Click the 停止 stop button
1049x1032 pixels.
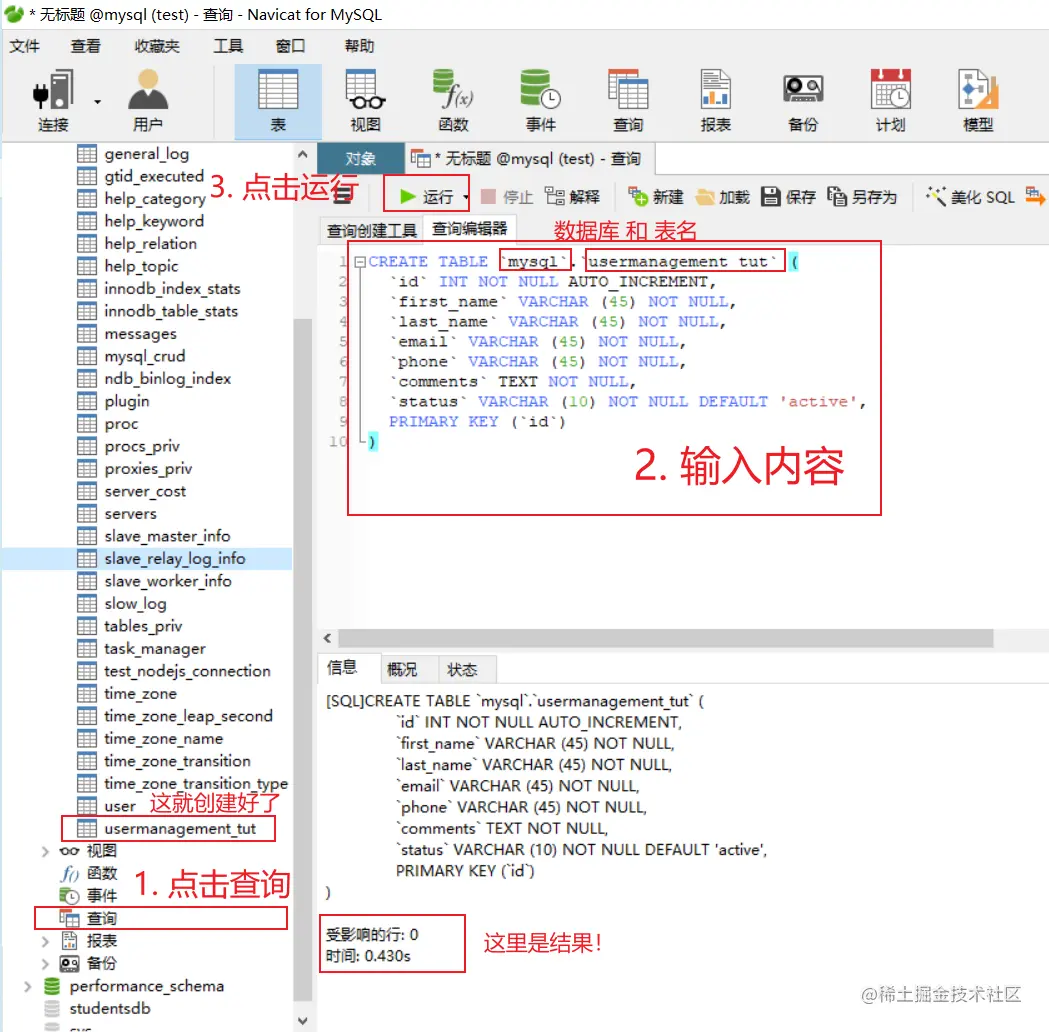(506, 197)
